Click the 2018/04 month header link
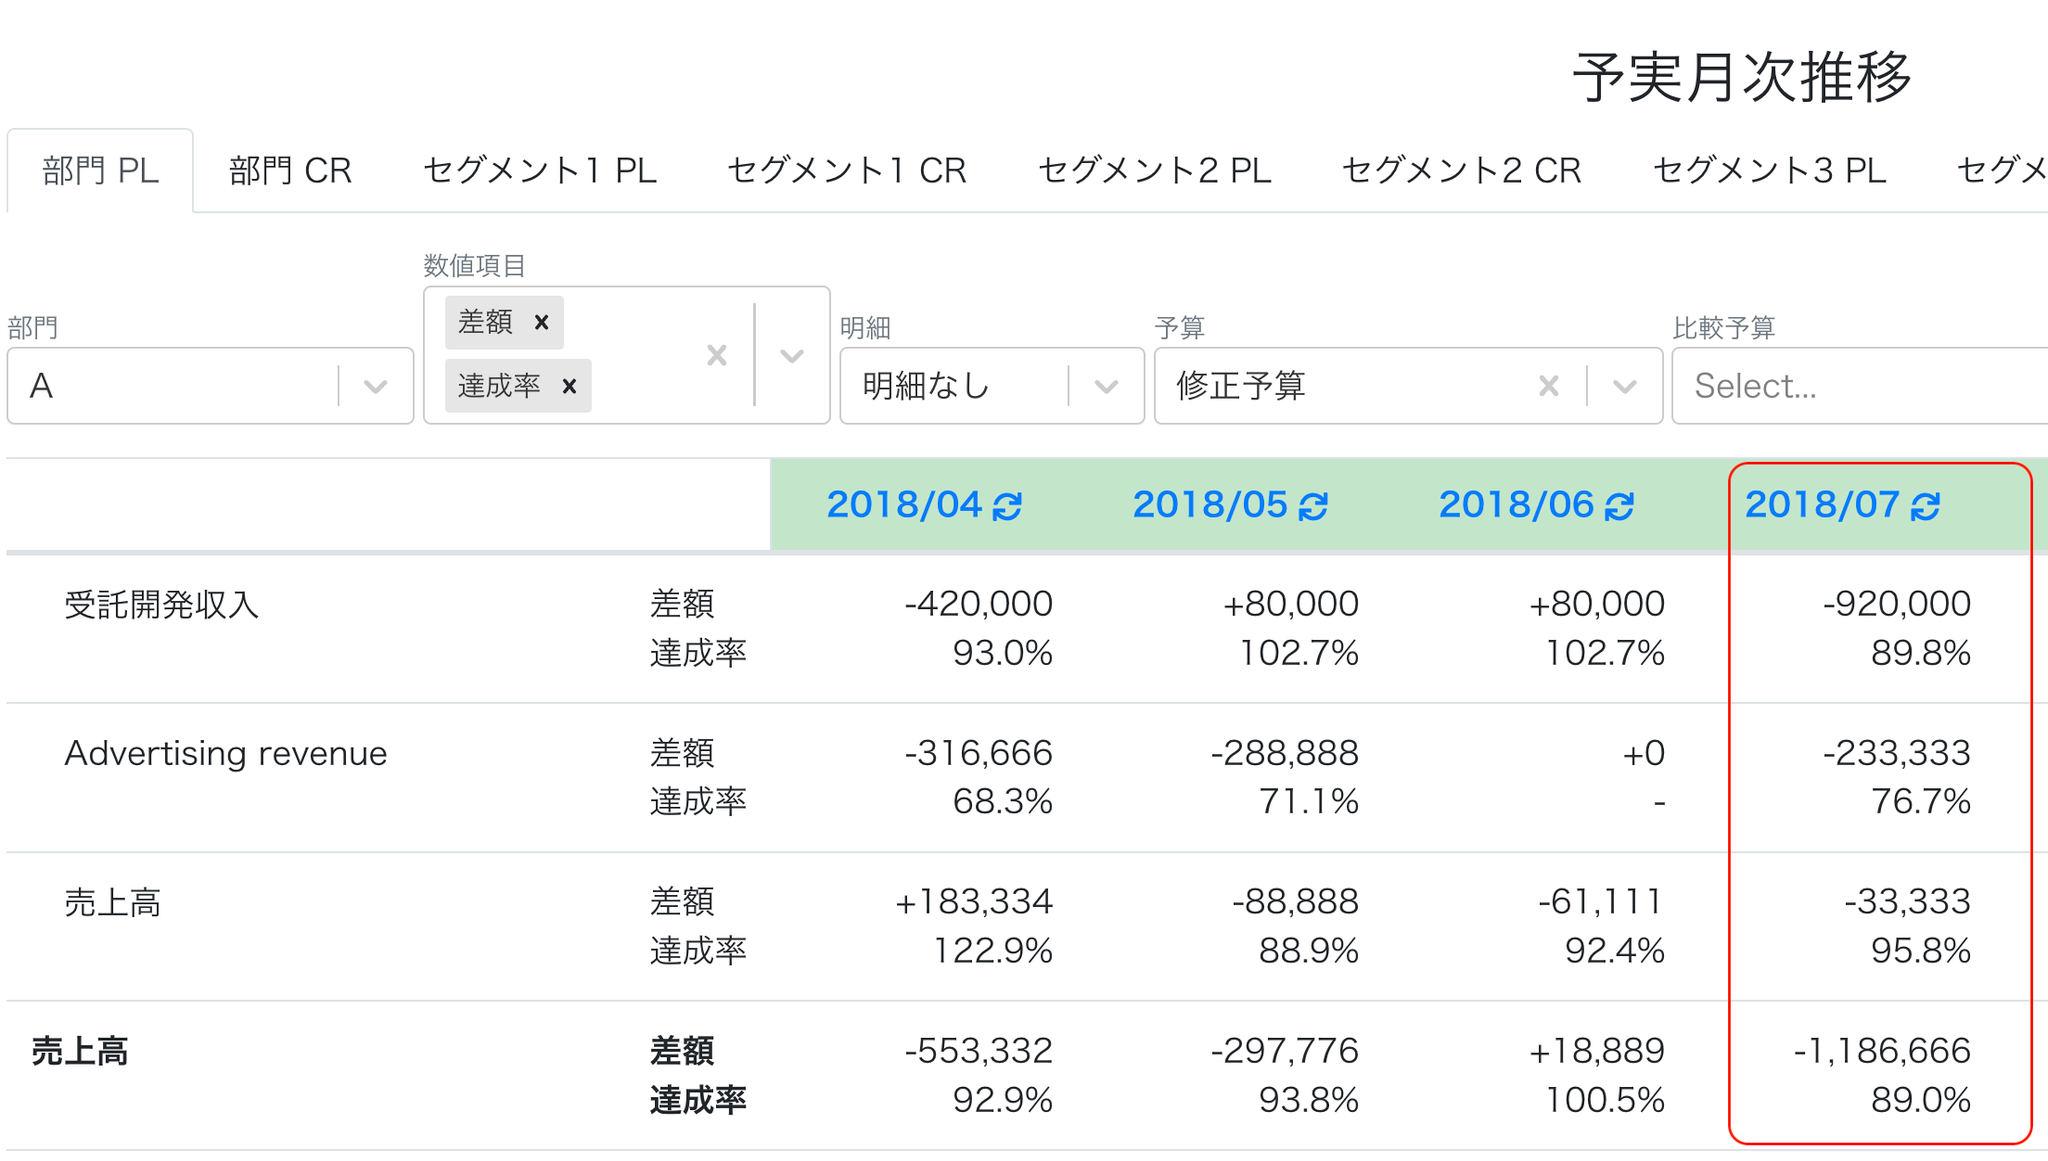Screen dimensions: 2048x1161 [904, 505]
